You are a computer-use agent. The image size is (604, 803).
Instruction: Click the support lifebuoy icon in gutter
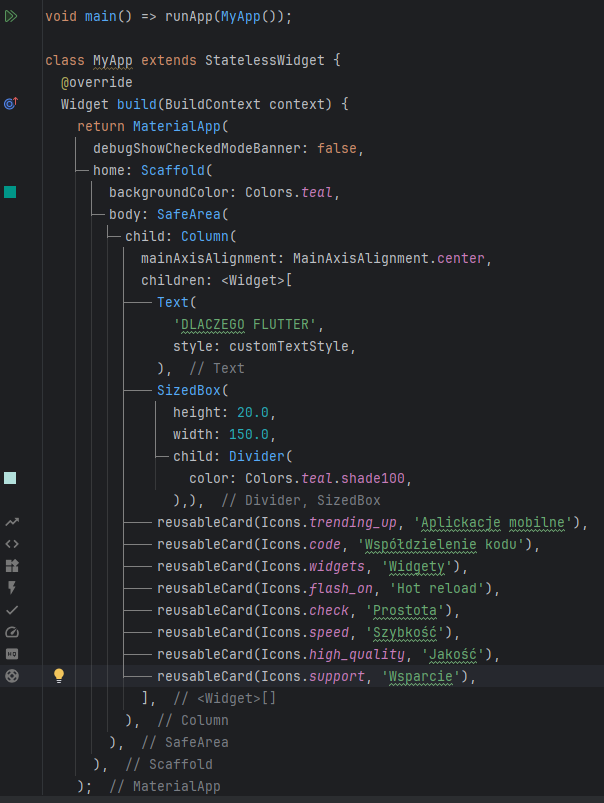tap(11, 676)
